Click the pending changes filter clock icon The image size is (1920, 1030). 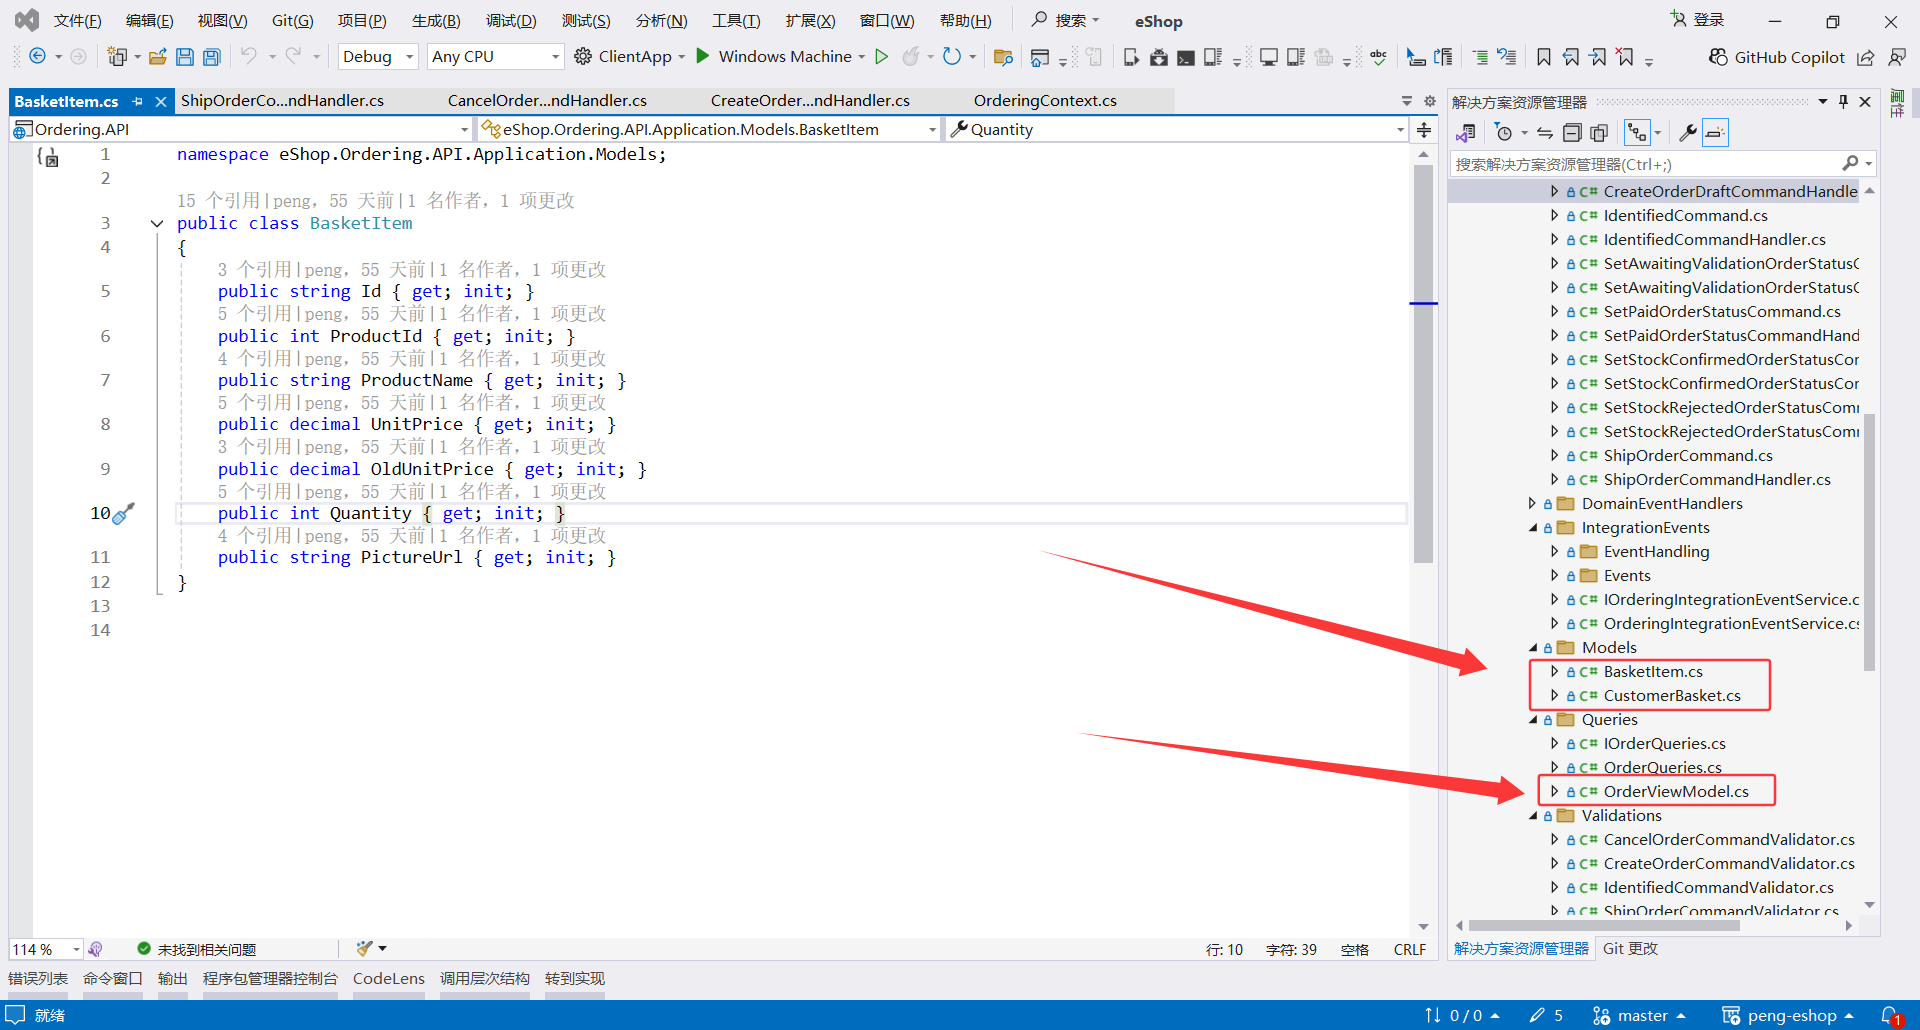(1503, 133)
